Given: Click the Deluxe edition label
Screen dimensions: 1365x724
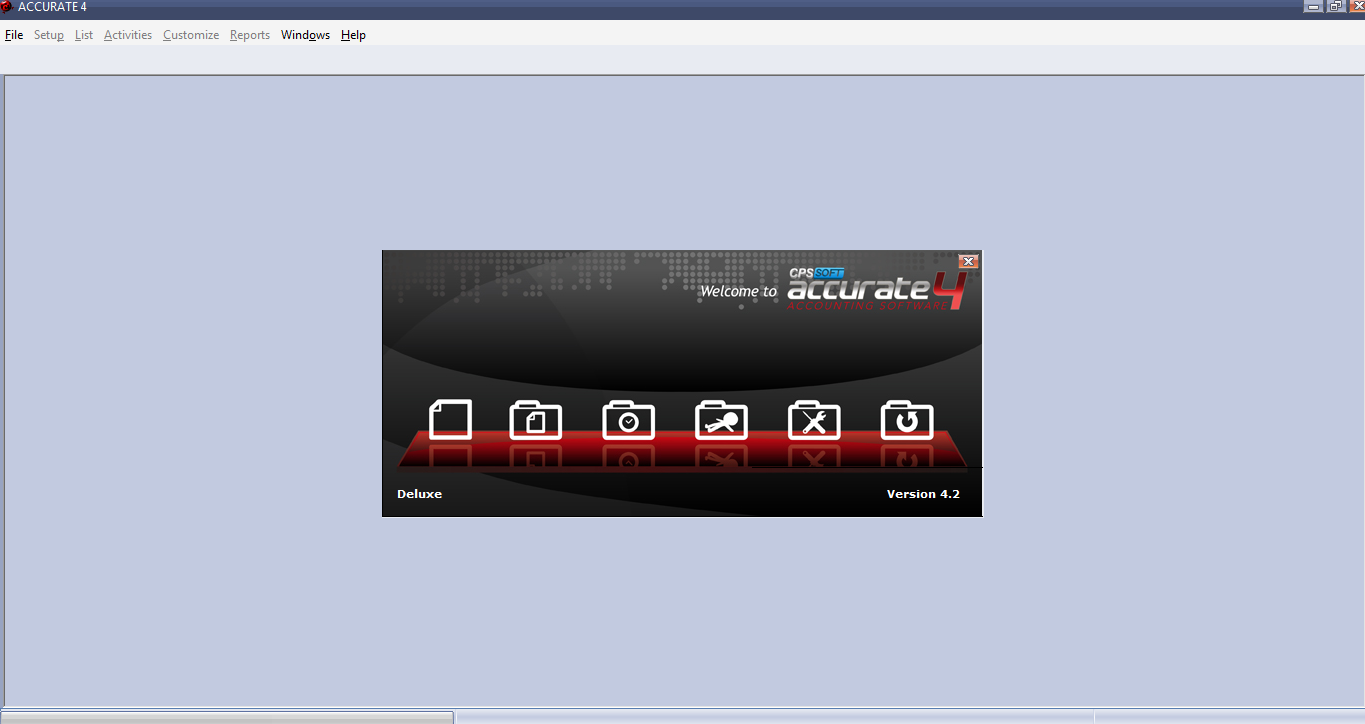Looking at the screenshot, I should (x=419, y=493).
